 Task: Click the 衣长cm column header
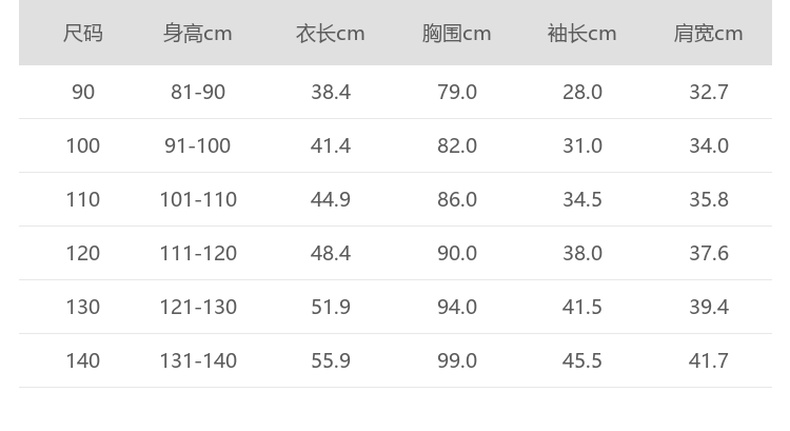point(330,34)
